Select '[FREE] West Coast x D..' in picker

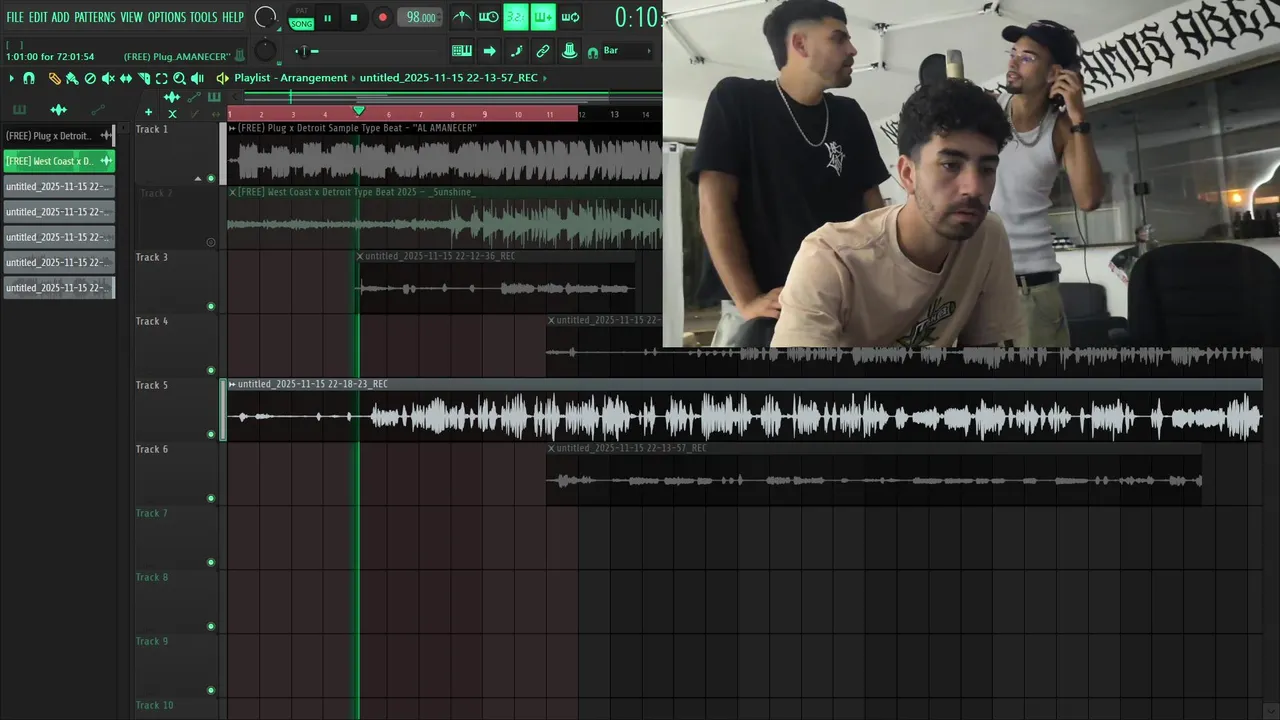58,160
